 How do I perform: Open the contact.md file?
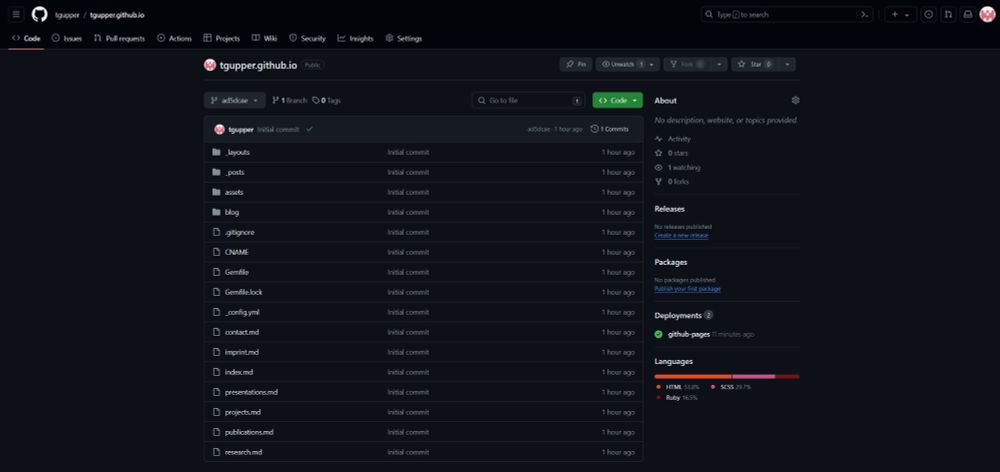(x=242, y=332)
